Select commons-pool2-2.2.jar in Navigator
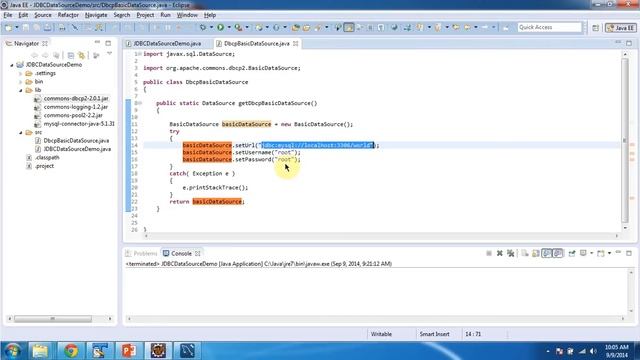640x360 pixels. (73, 116)
